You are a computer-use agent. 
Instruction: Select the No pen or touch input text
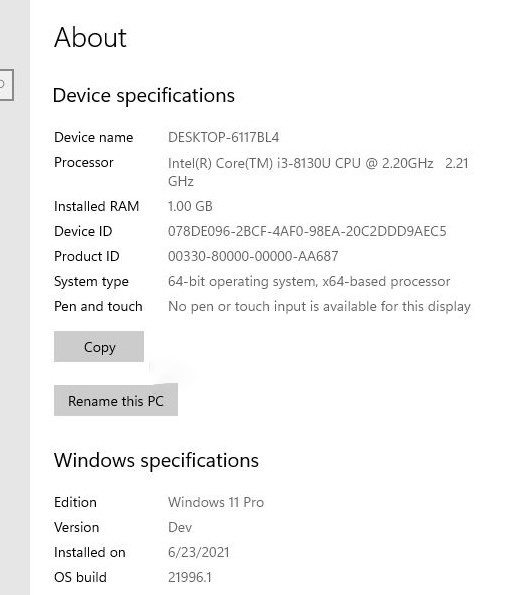click(x=319, y=306)
